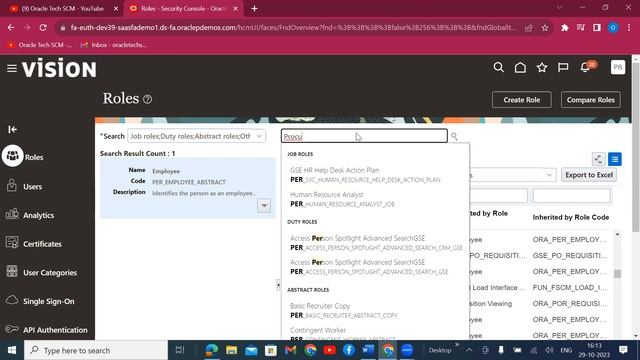Open the Certificates sidebar icon
The width and height of the screenshot is (640, 360).
click(12, 243)
